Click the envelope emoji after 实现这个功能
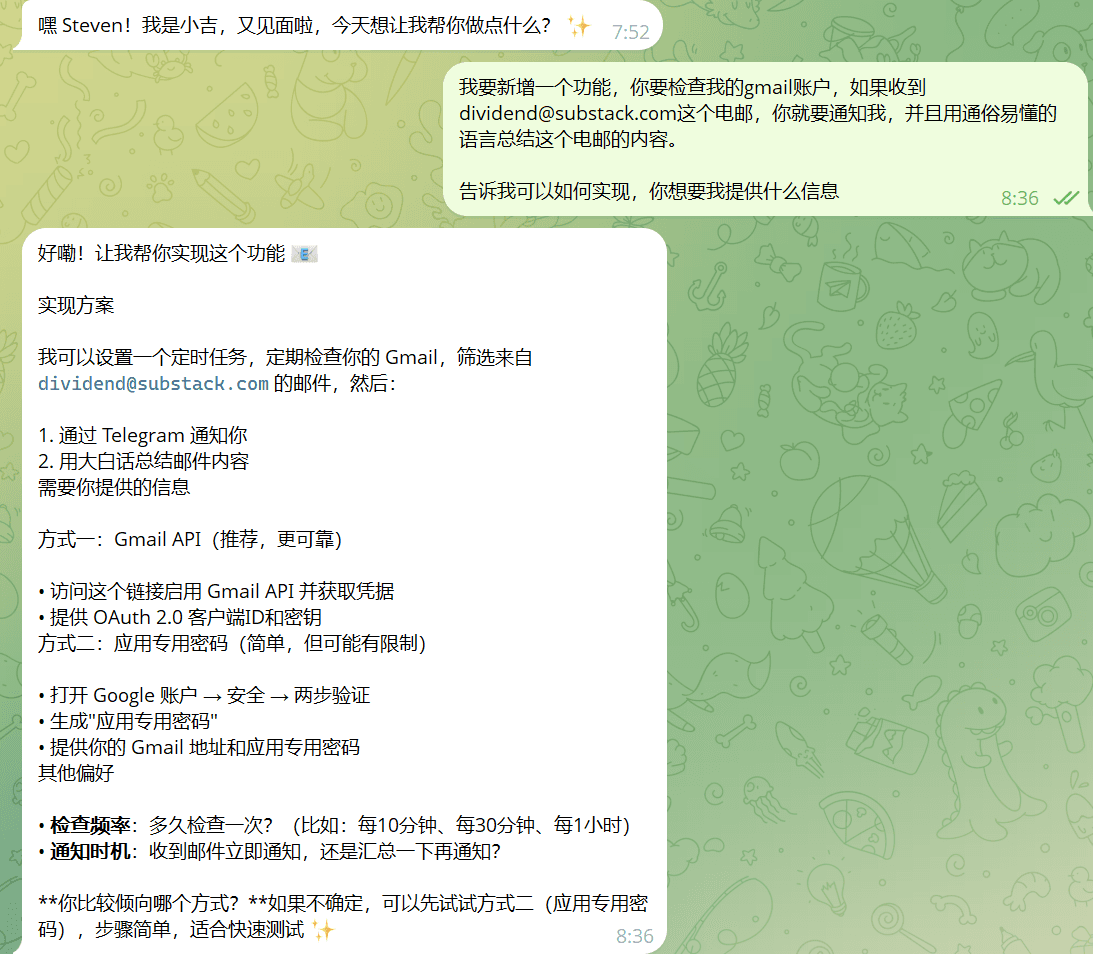 pyautogui.click(x=304, y=254)
